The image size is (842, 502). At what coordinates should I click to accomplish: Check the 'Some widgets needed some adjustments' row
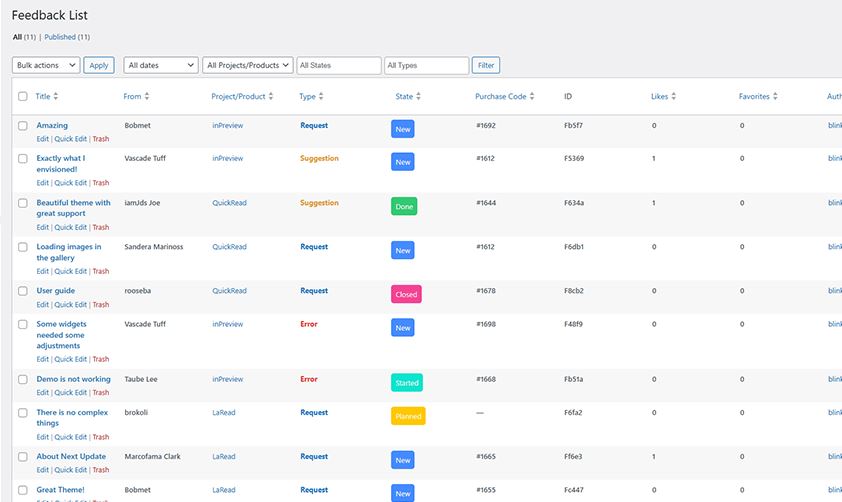coord(23,325)
